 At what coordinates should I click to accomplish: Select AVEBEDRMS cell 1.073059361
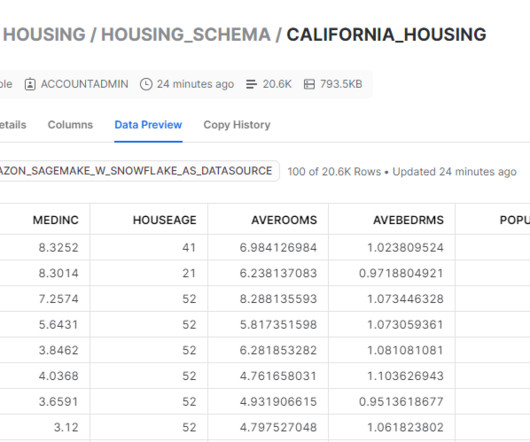pyautogui.click(x=392, y=324)
